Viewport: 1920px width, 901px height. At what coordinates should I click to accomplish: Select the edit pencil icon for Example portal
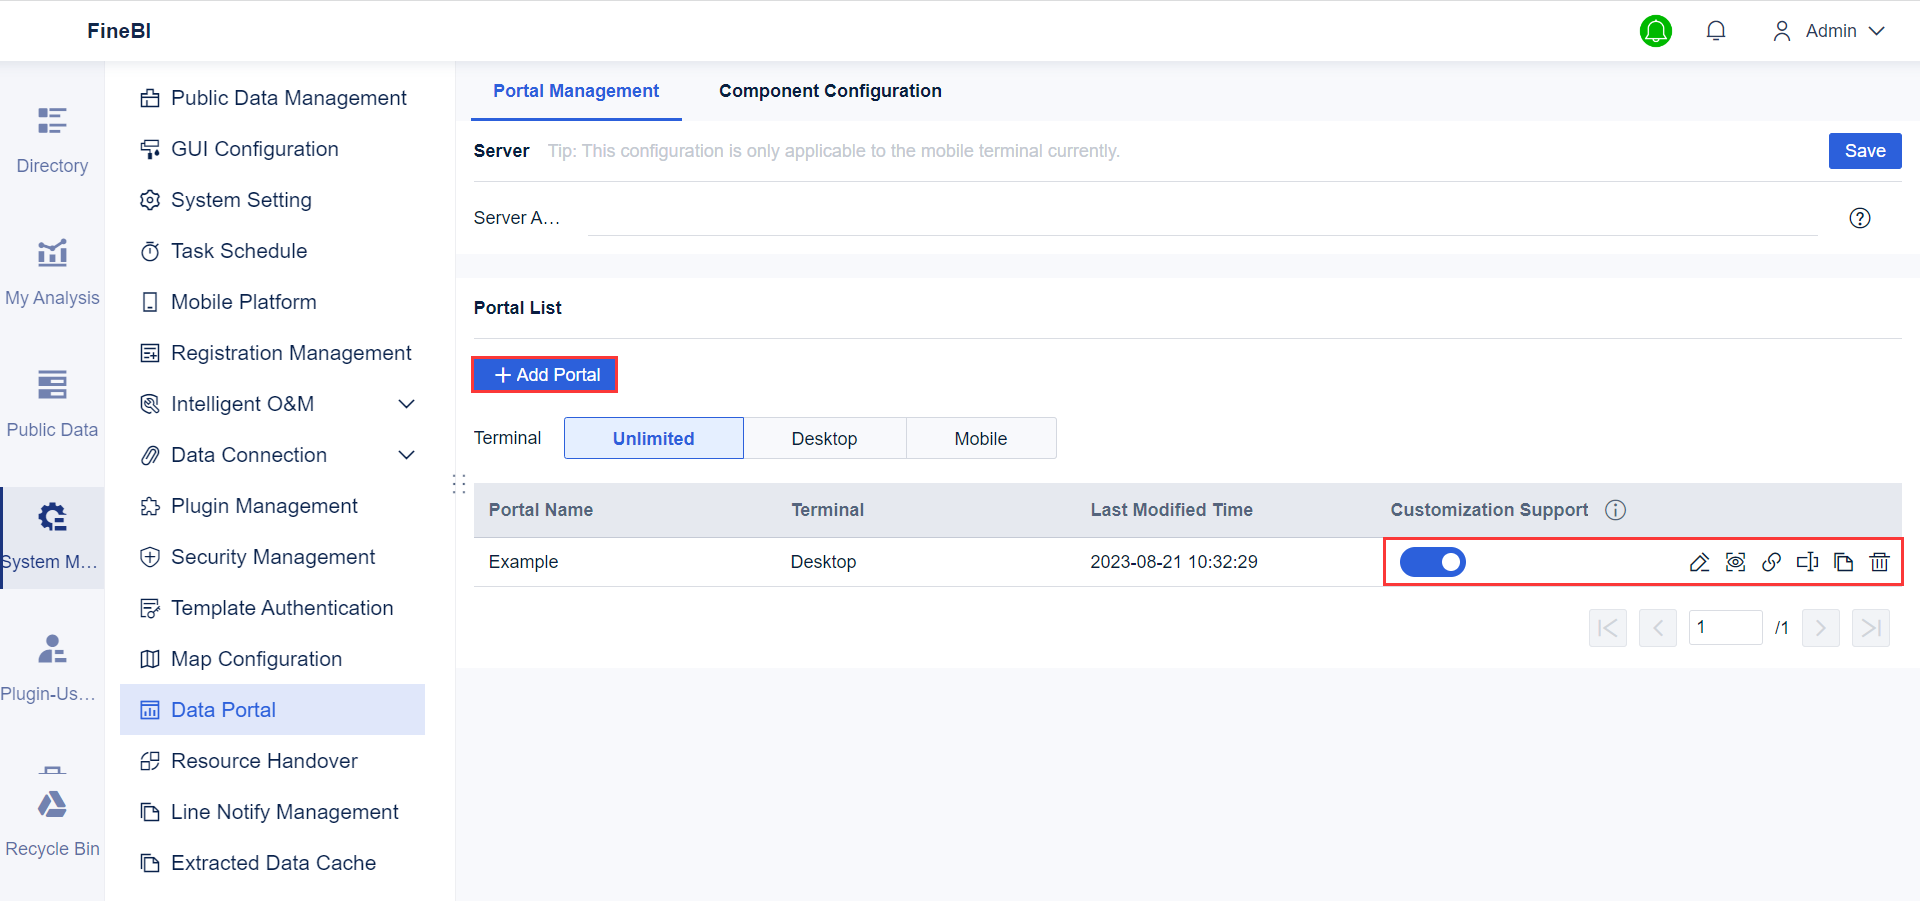1700,562
